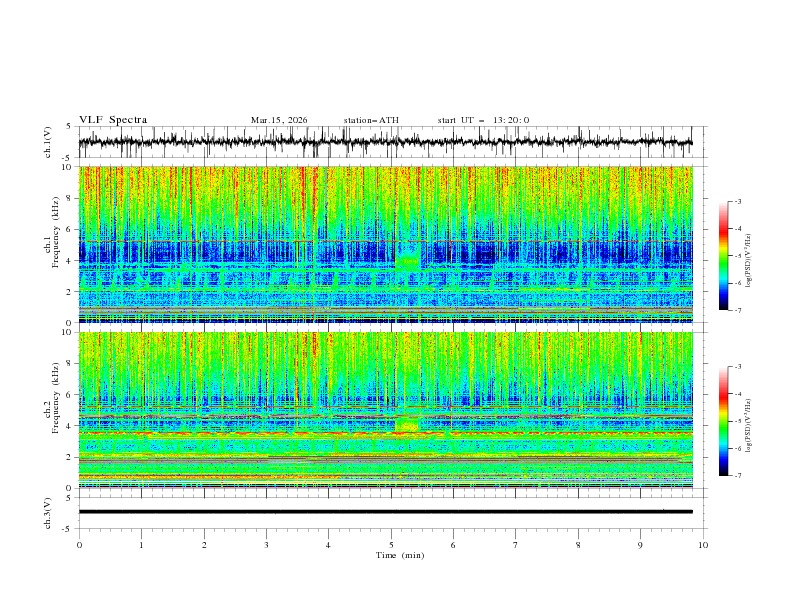The image size is (792, 612).
Task: Click the ch.3 flat black trace
Action: click(x=385, y=512)
